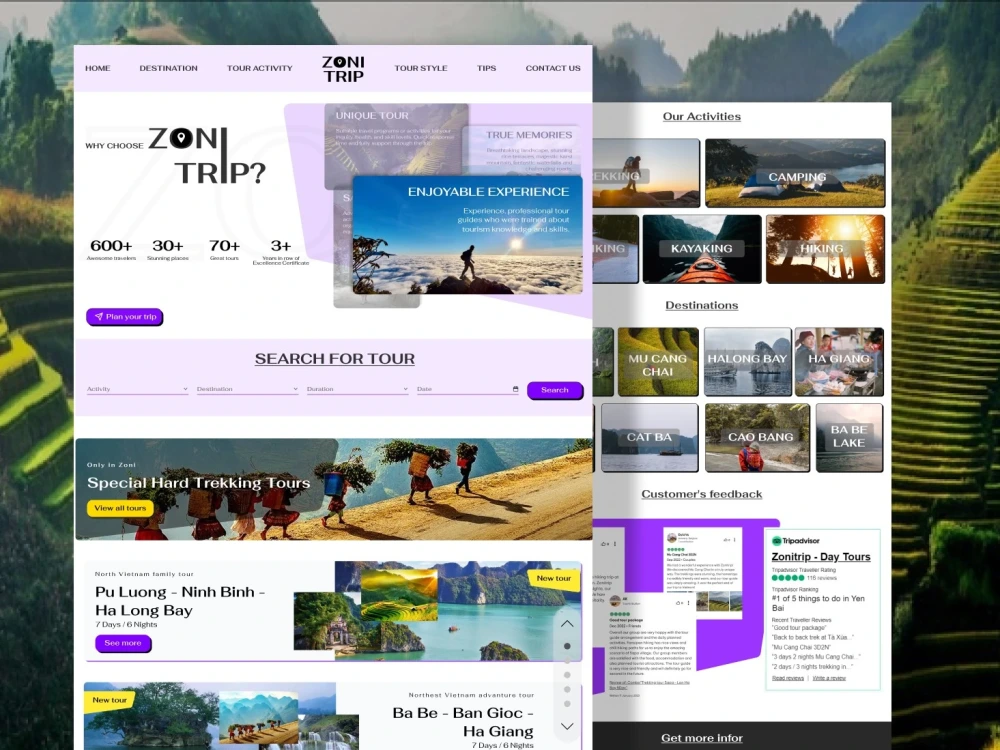The width and height of the screenshot is (1000, 750).
Task: Click the purple Search button
Action: (x=555, y=390)
